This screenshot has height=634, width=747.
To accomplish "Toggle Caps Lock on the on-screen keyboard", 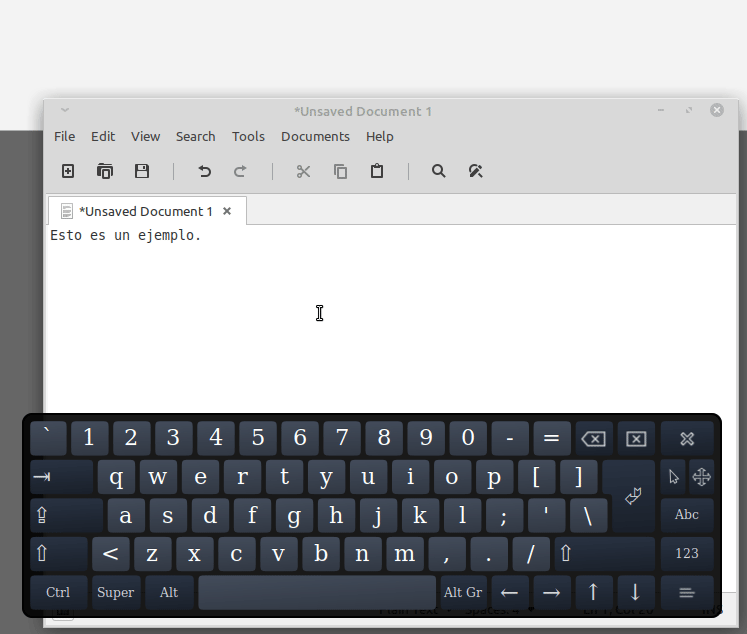I will click(64, 516).
